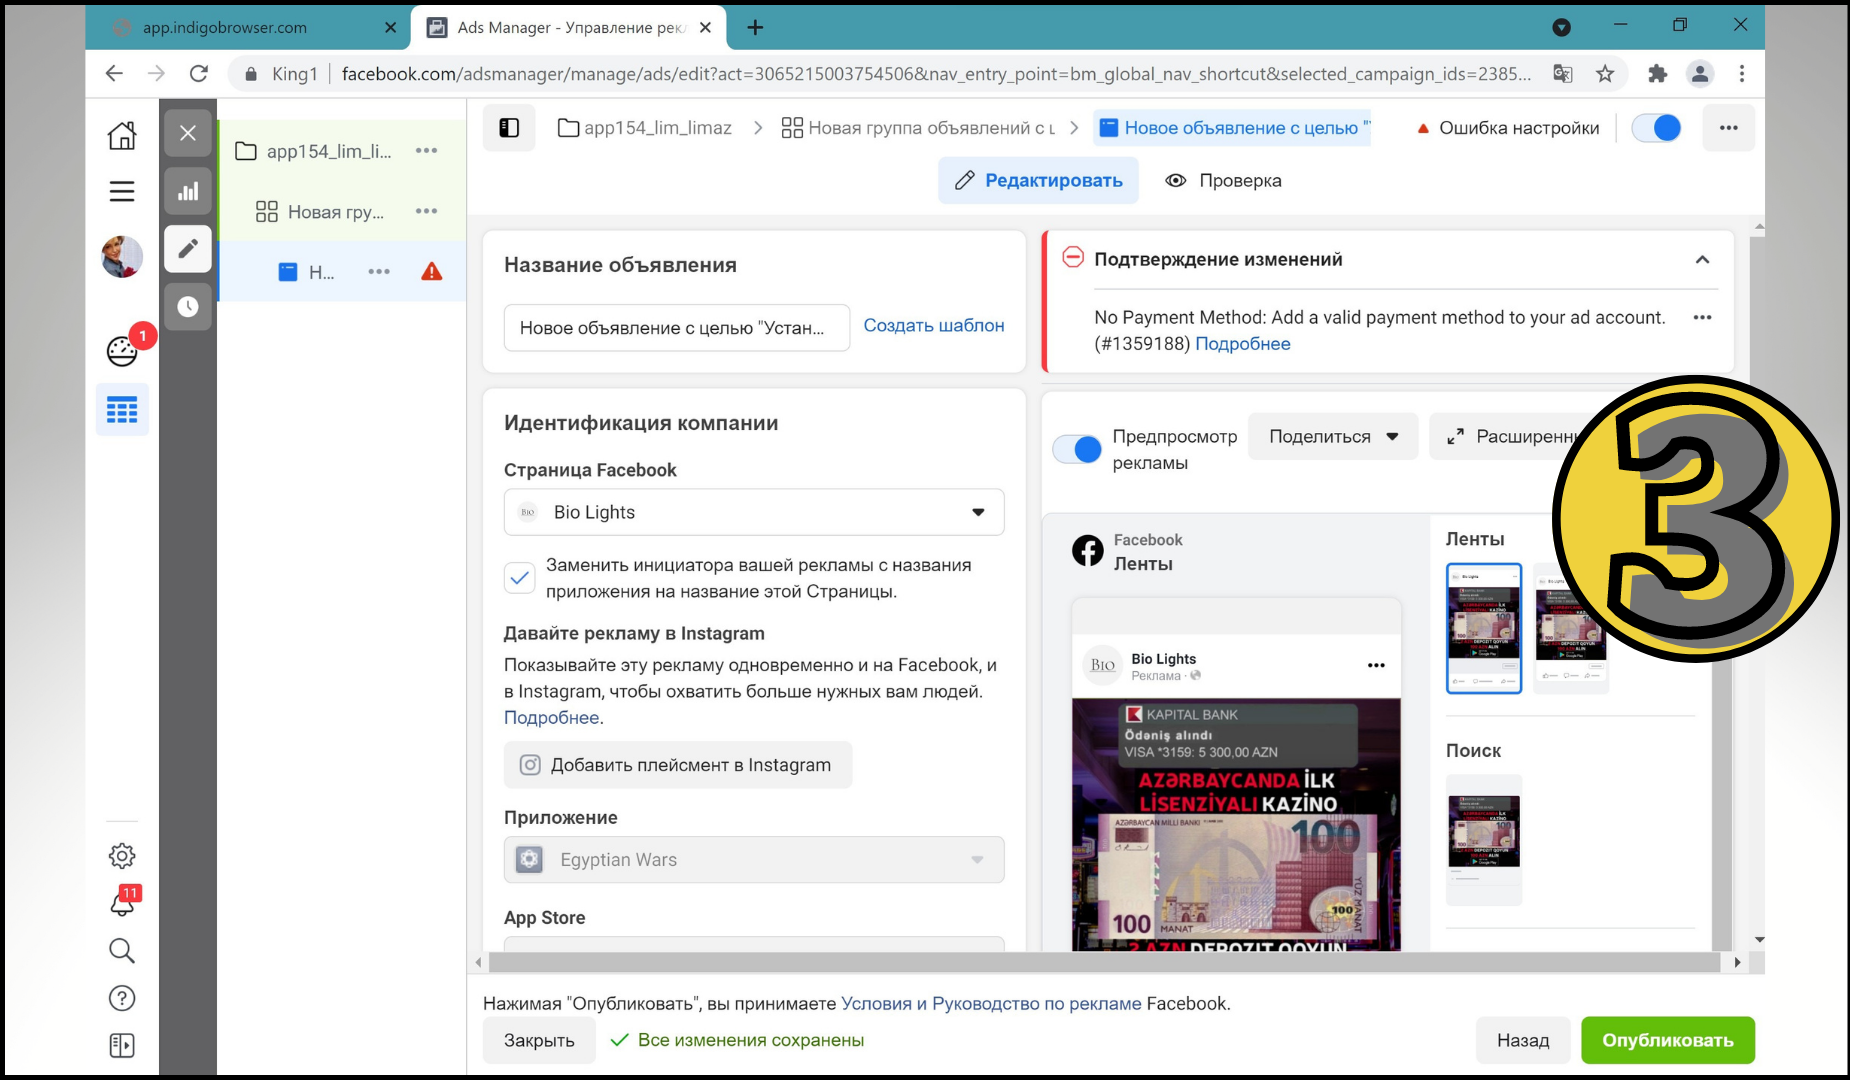Image resolution: width=1850 pixels, height=1080 pixels.
Task: Click green Опубликовать button
Action: [x=1668, y=1040]
